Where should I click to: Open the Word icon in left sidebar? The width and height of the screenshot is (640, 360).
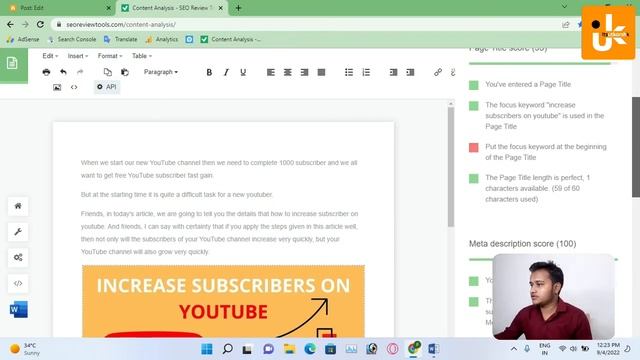18,310
